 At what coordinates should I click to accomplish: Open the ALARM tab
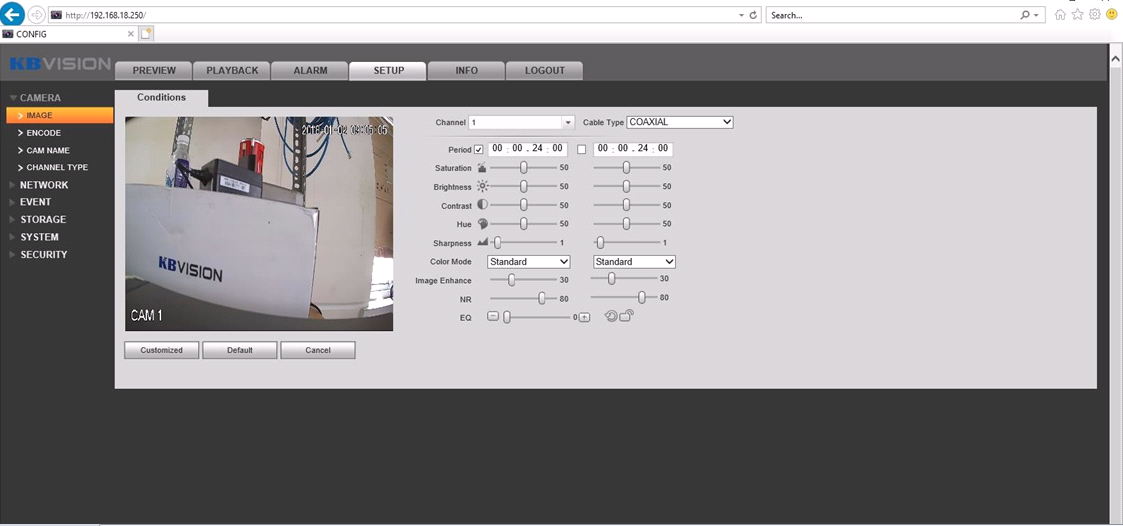pos(310,71)
